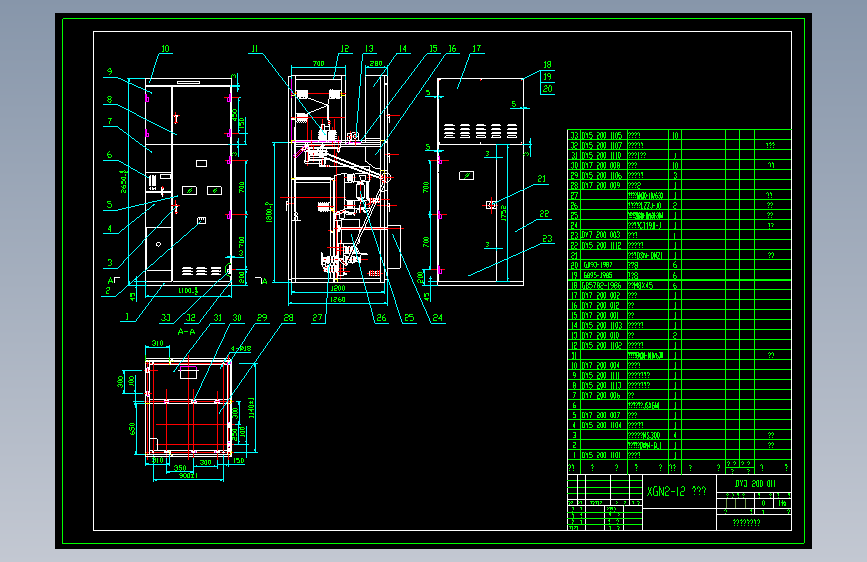Click row number 11 in the parts list

click(x=574, y=355)
